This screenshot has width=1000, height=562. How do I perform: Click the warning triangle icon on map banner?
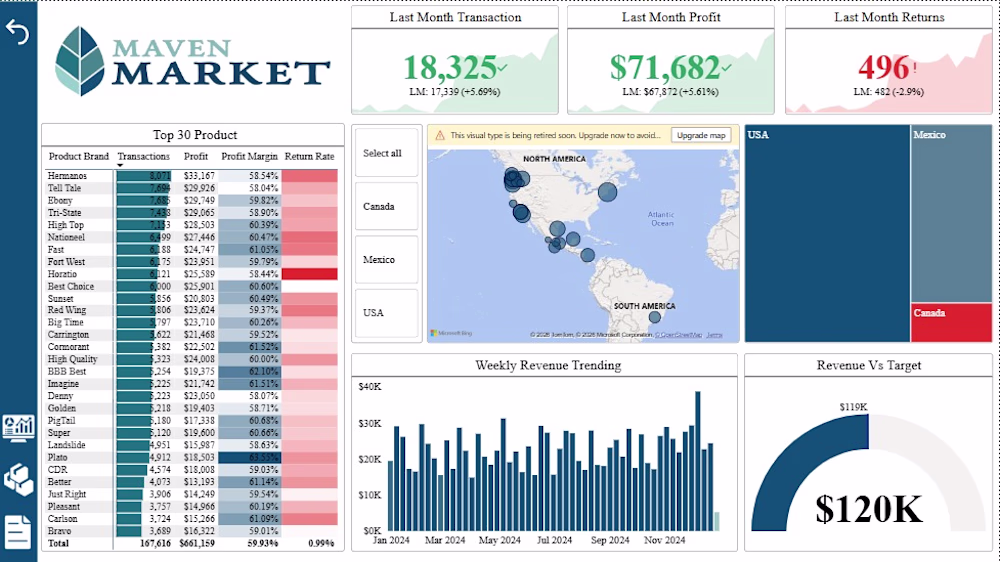[439, 135]
